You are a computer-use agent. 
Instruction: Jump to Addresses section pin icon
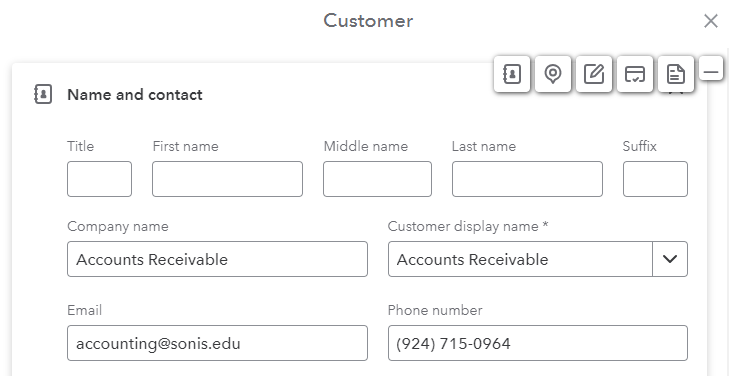[553, 74]
